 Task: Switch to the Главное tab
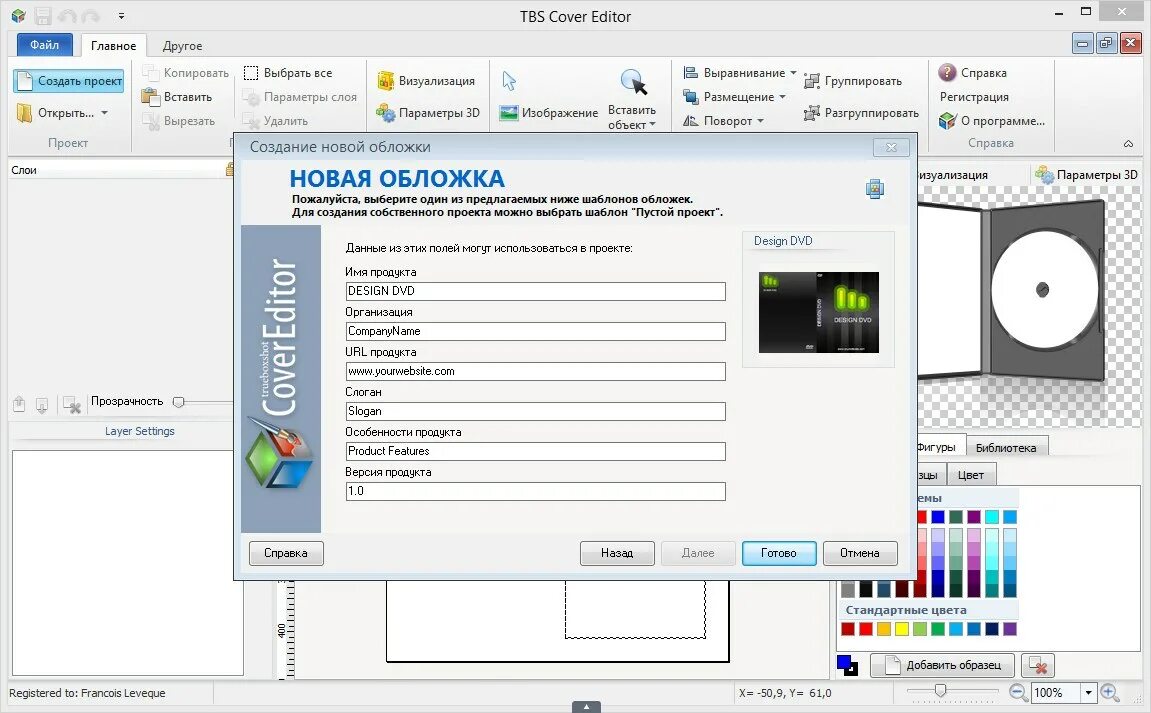pos(113,46)
